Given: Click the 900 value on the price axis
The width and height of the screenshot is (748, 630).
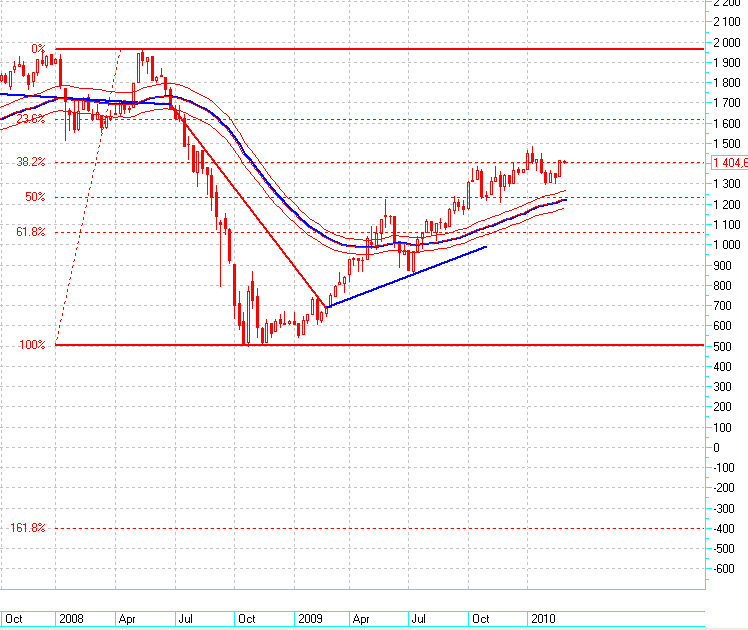Looking at the screenshot, I should pyautogui.click(x=722, y=266).
